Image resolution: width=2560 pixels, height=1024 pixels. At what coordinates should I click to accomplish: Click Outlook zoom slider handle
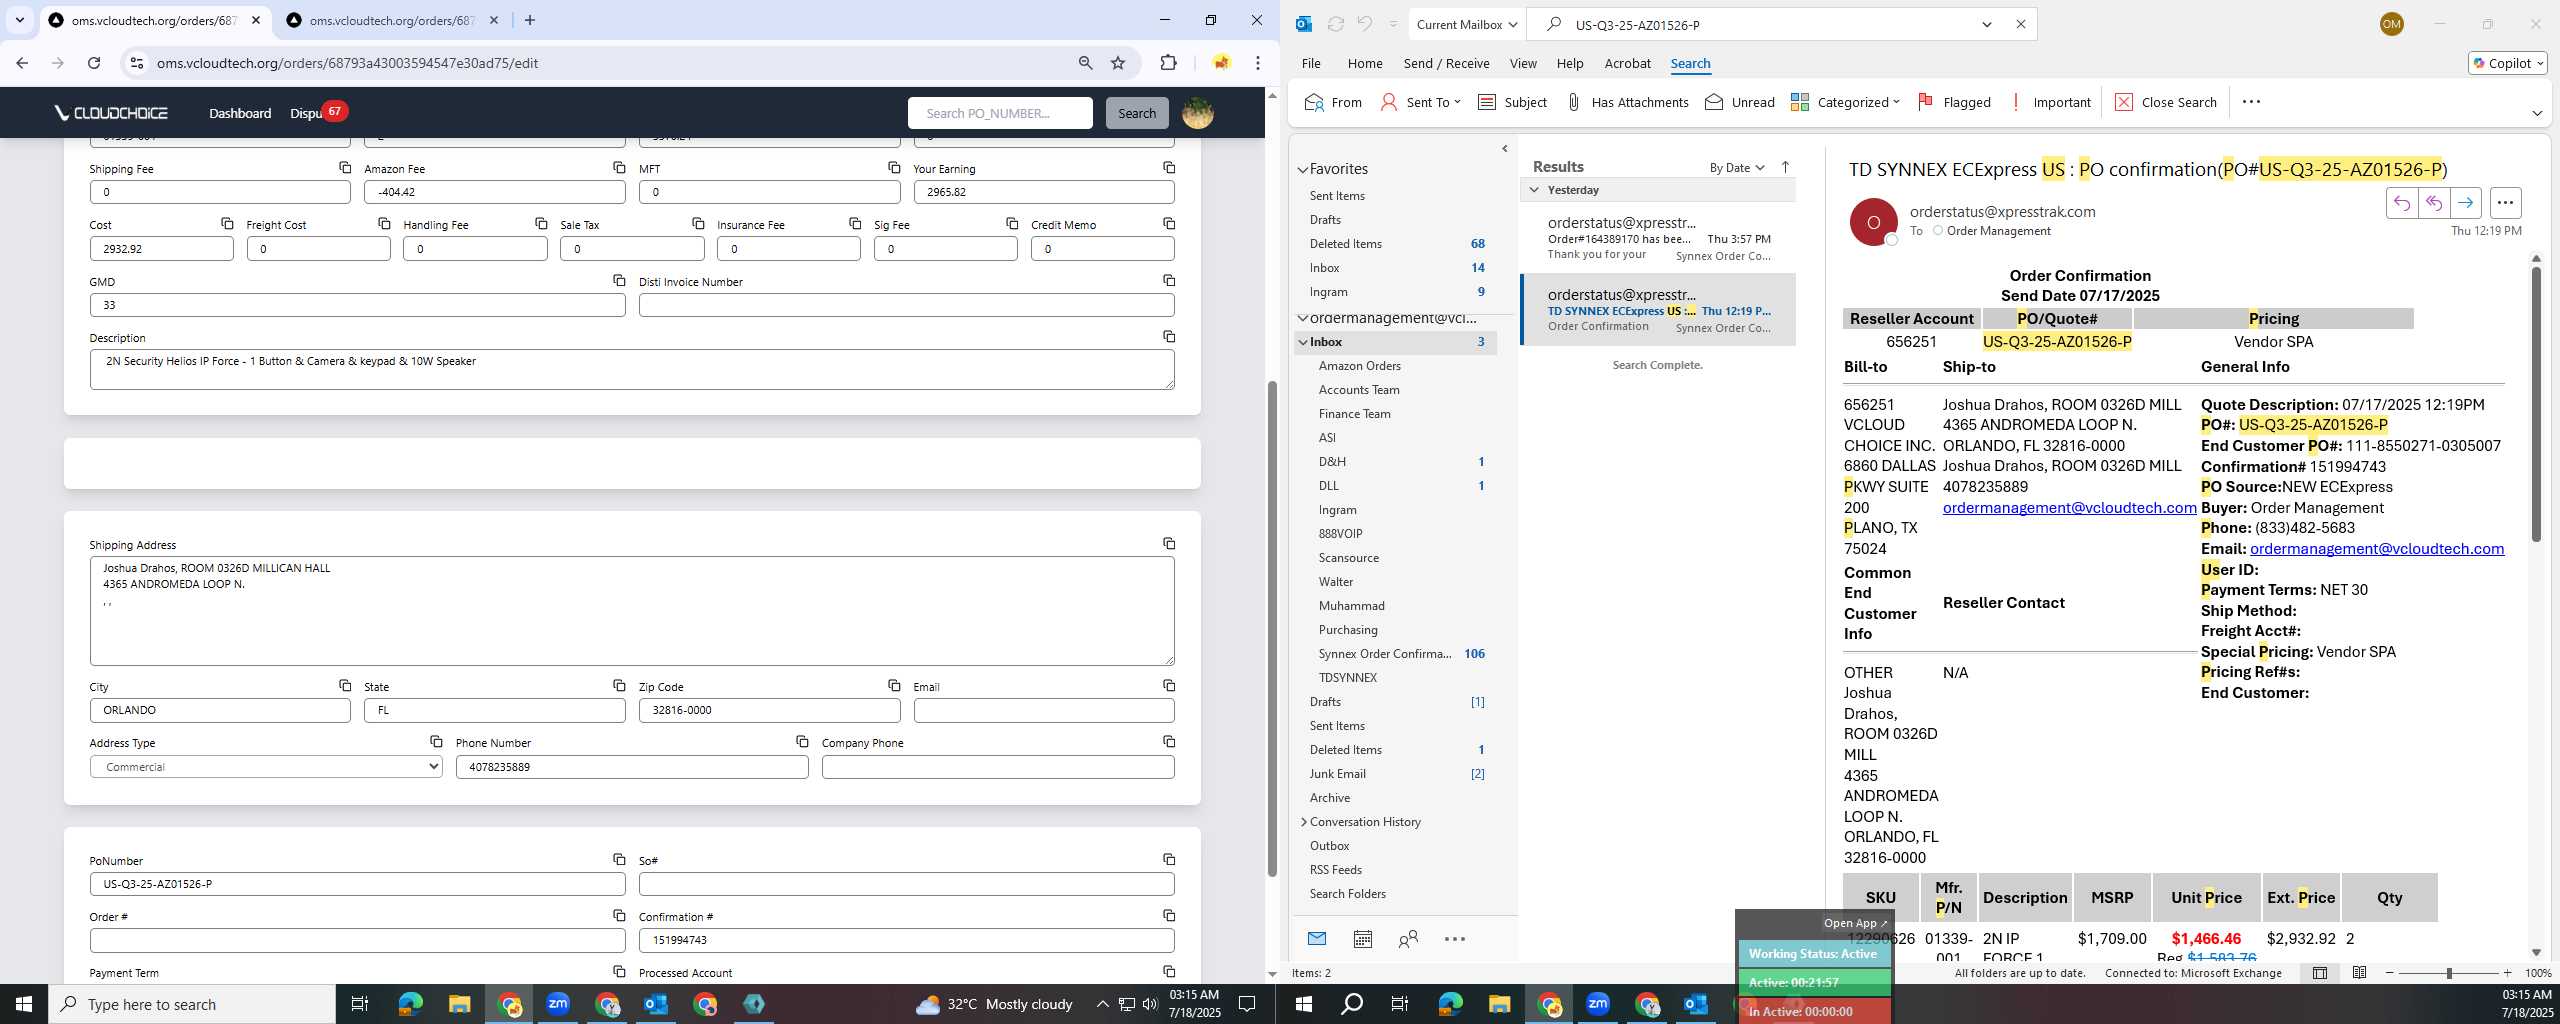point(2449,973)
